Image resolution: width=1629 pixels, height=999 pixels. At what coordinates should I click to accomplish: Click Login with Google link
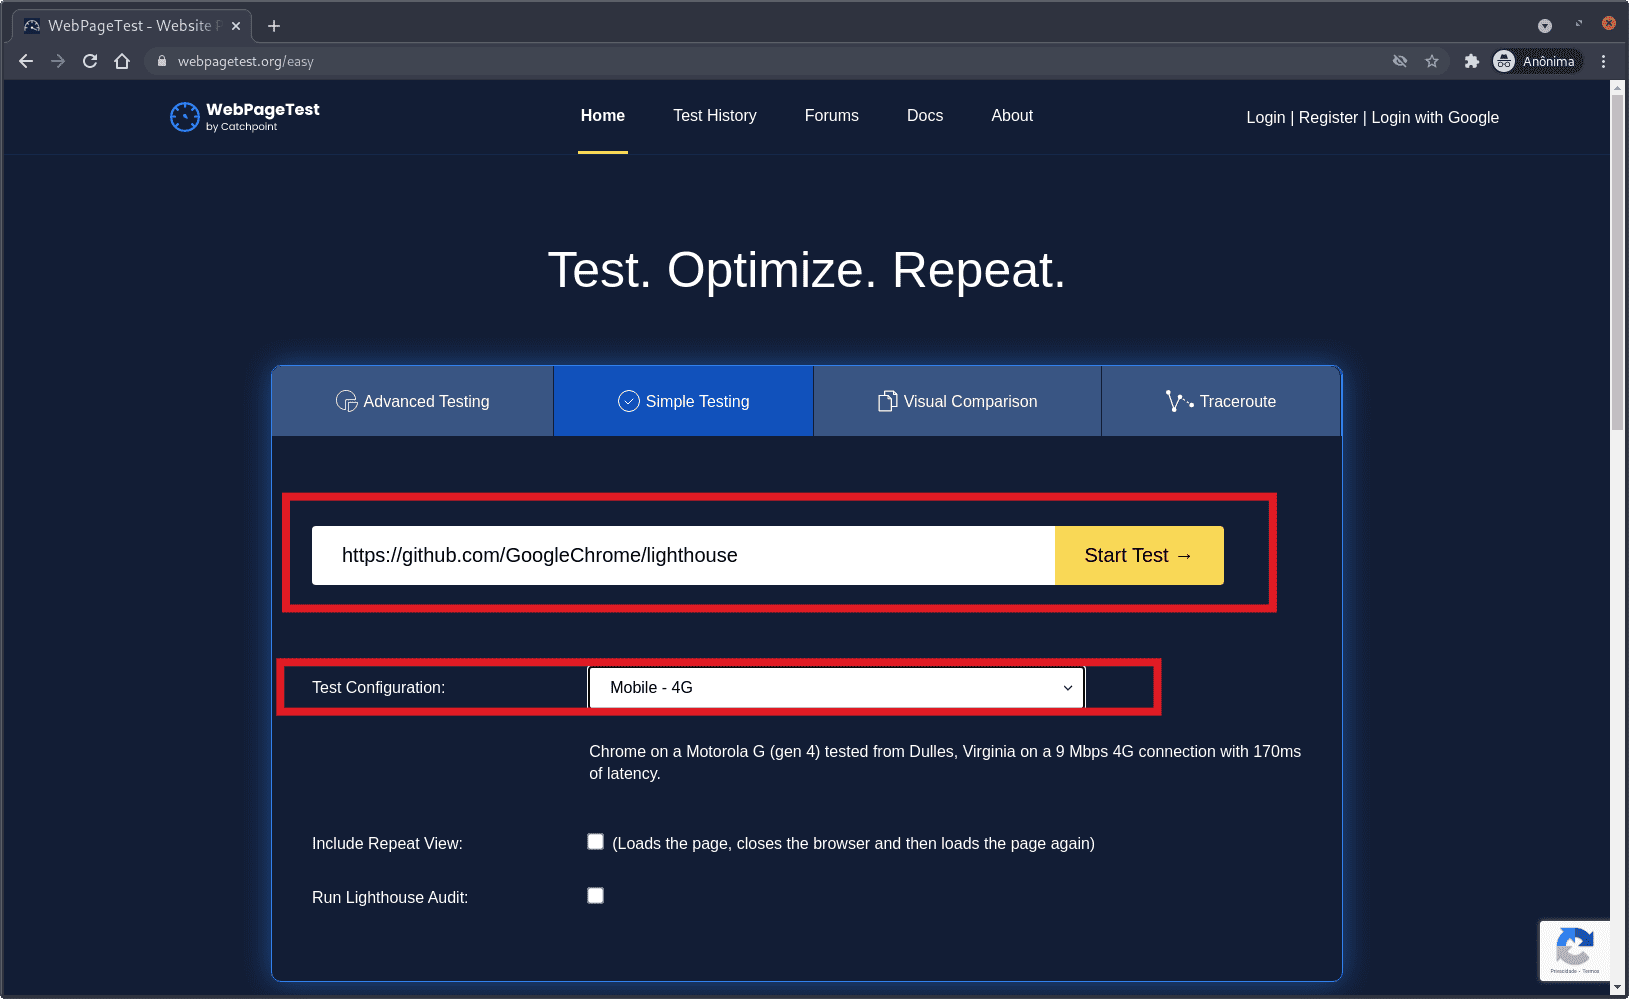(x=1435, y=118)
